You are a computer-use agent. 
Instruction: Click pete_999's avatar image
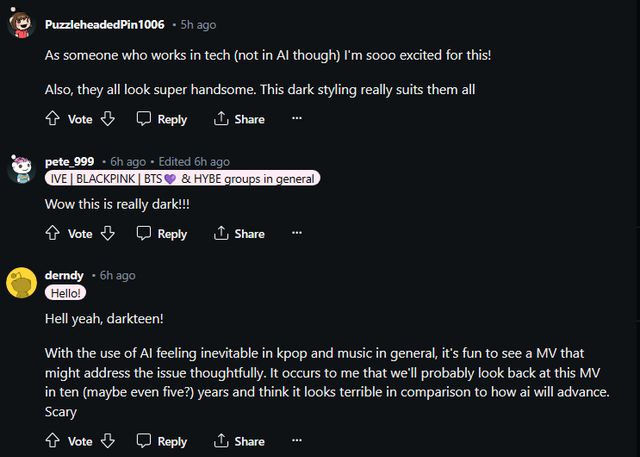(x=22, y=169)
